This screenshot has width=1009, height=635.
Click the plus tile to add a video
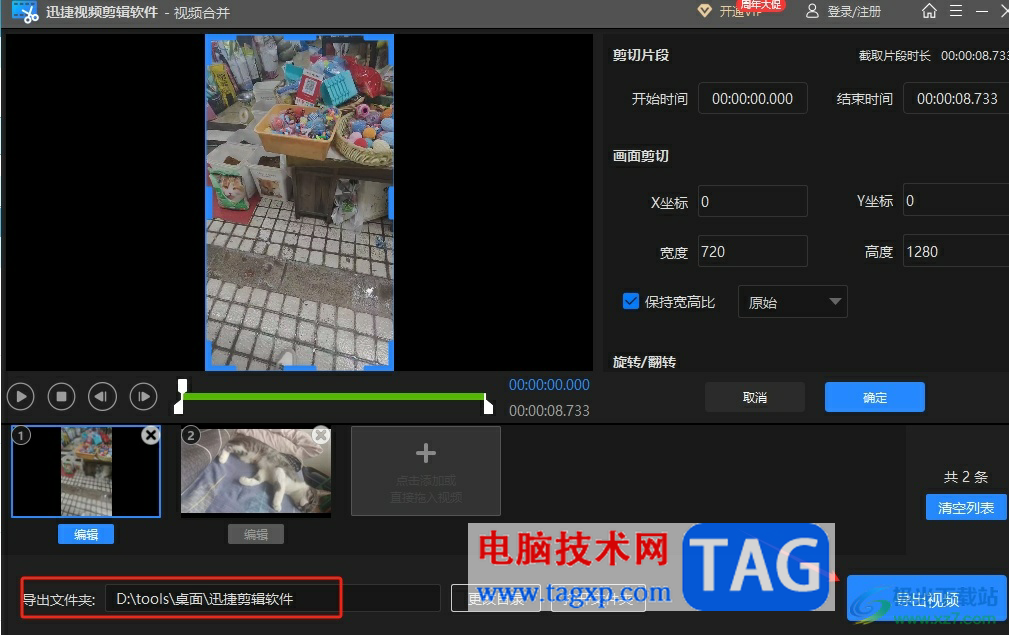pos(425,471)
